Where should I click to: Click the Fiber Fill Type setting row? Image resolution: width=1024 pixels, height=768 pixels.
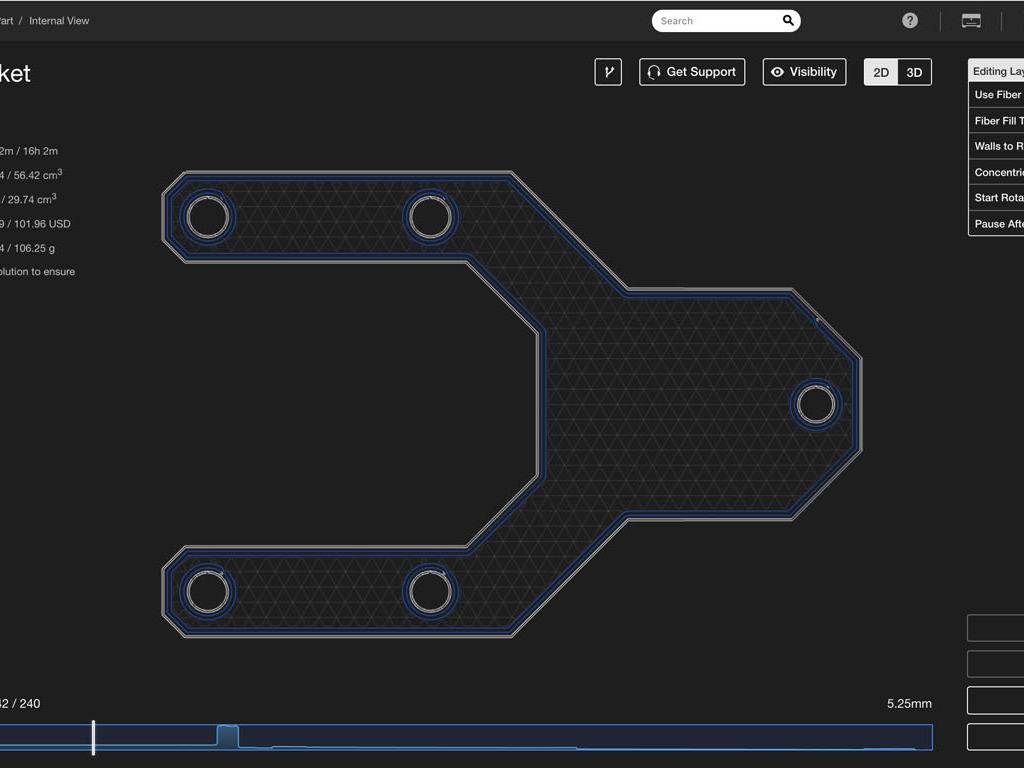coord(996,120)
